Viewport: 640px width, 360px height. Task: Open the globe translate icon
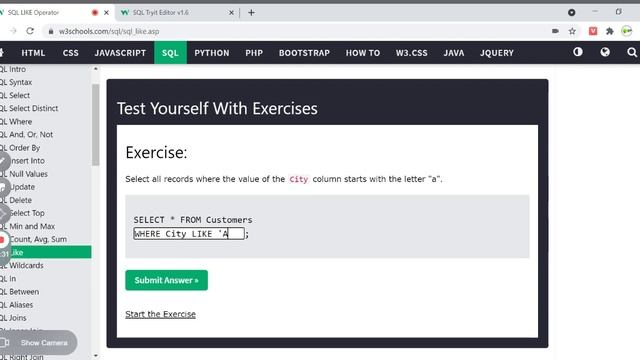click(x=605, y=52)
